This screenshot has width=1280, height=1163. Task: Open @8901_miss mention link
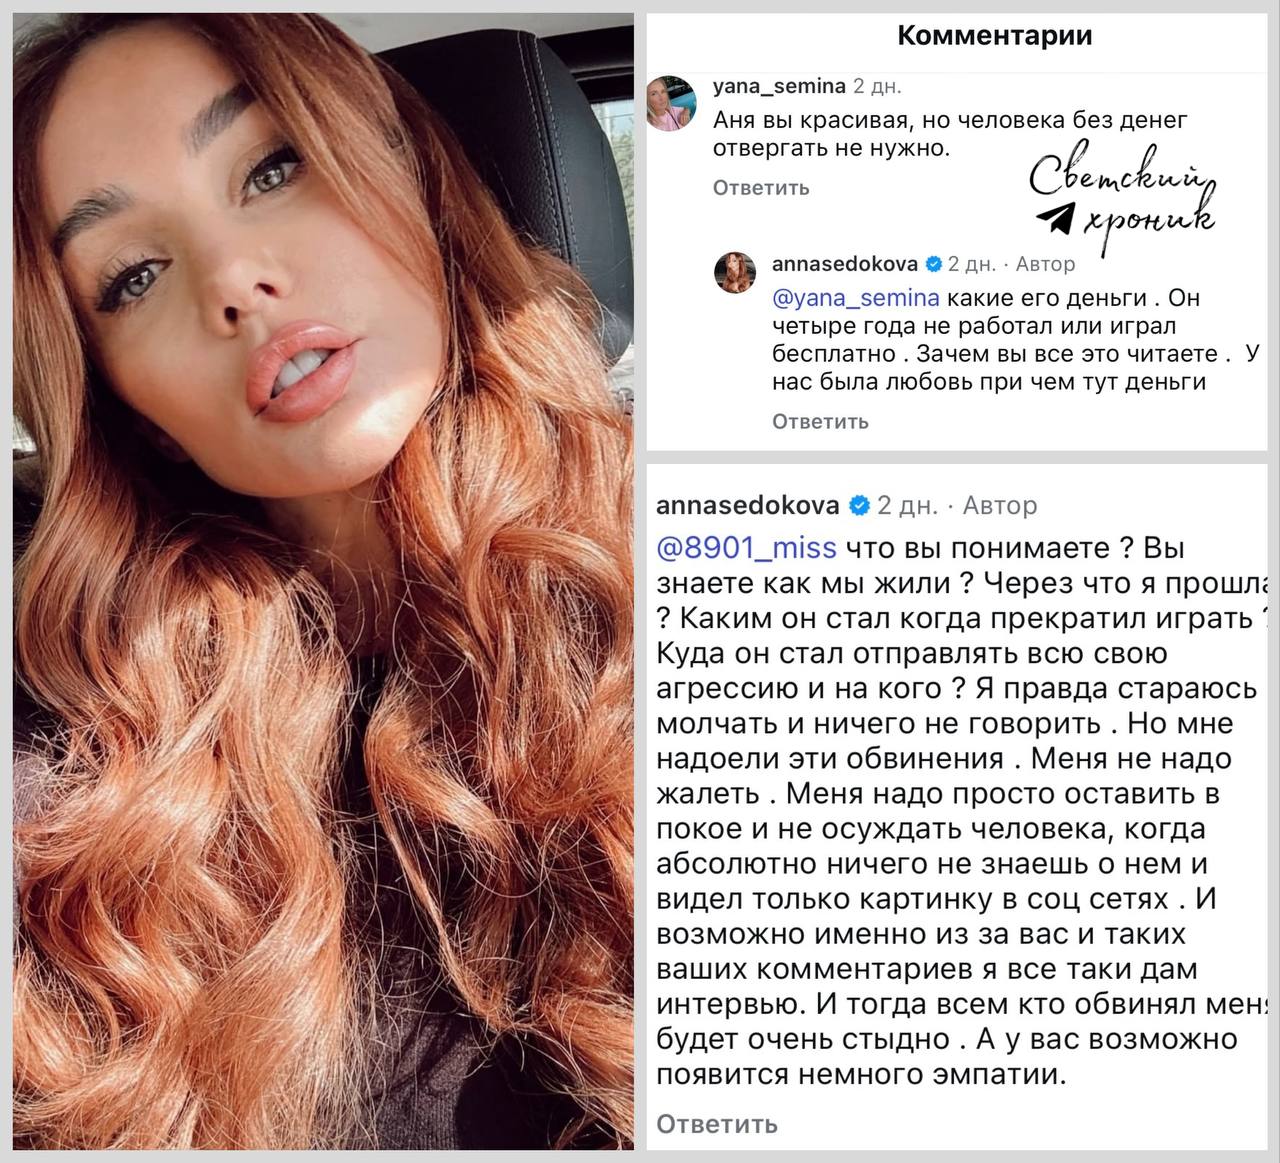[746, 549]
